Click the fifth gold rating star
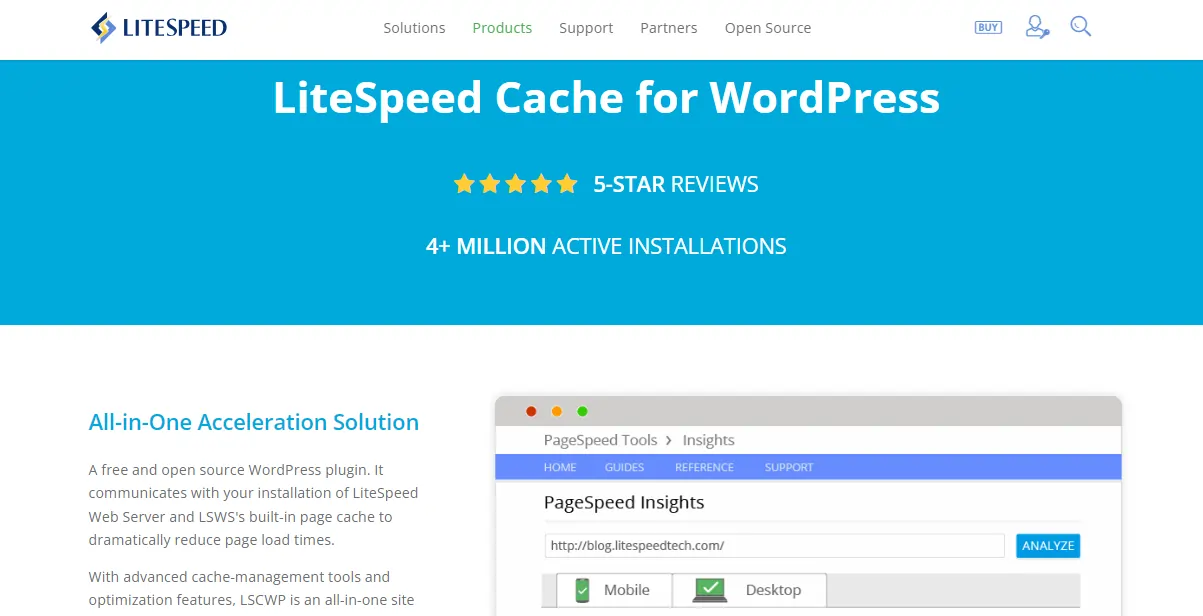The width and height of the screenshot is (1203, 616). coord(567,183)
